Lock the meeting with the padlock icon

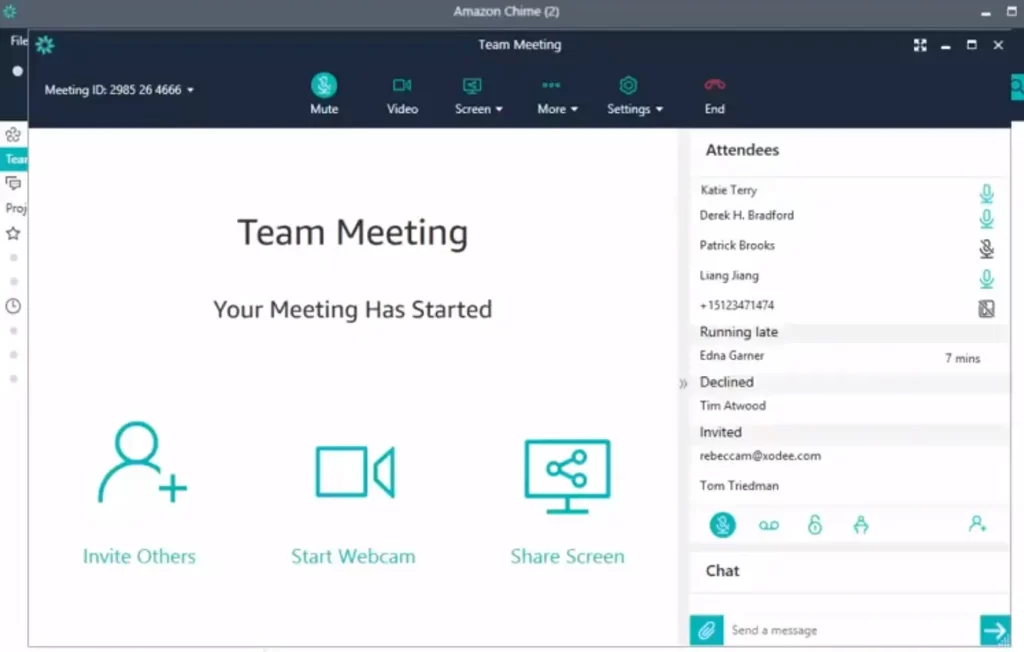click(814, 525)
